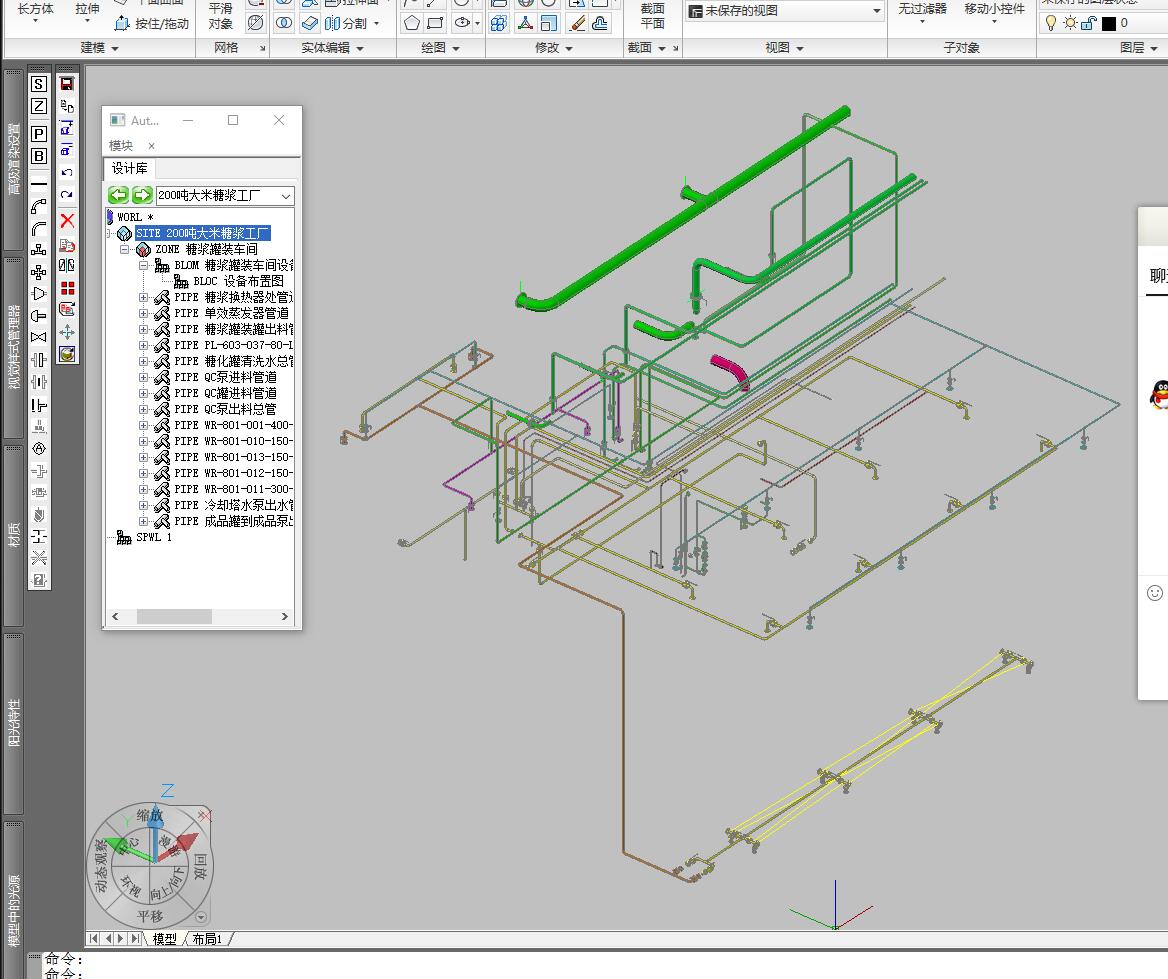Click the red X delete icon in toolbar
This screenshot has height=979, width=1168.
pyautogui.click(x=67, y=221)
